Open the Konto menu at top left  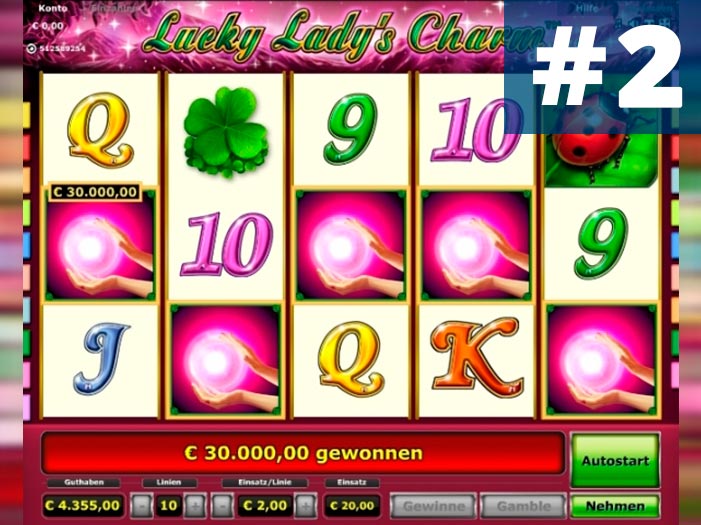[53, 8]
